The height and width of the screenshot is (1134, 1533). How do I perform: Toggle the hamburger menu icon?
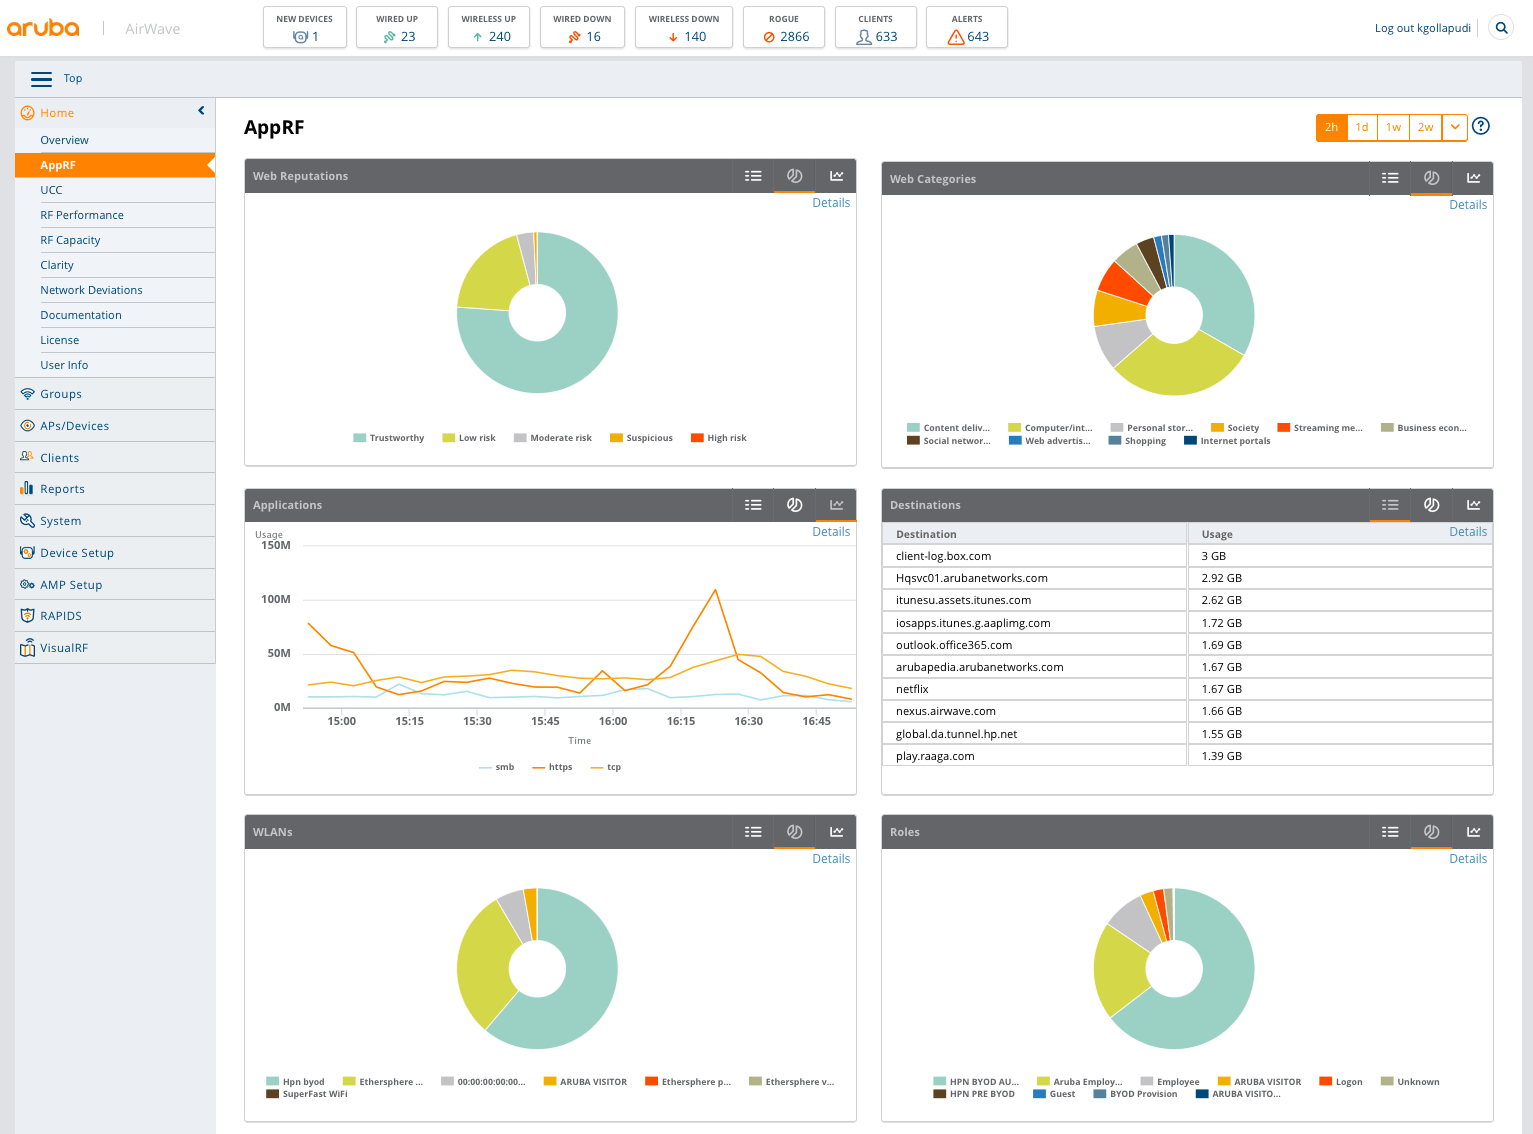(x=41, y=79)
